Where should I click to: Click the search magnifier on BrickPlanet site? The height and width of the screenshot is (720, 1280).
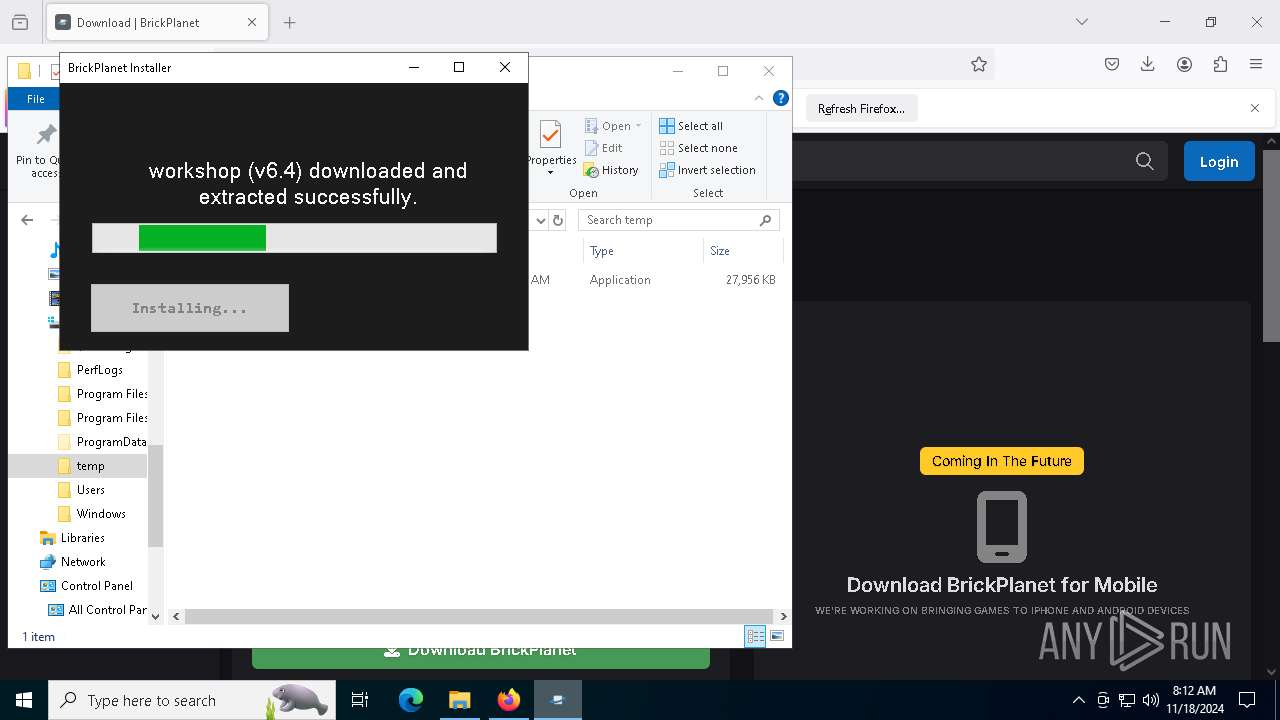pos(1145,161)
